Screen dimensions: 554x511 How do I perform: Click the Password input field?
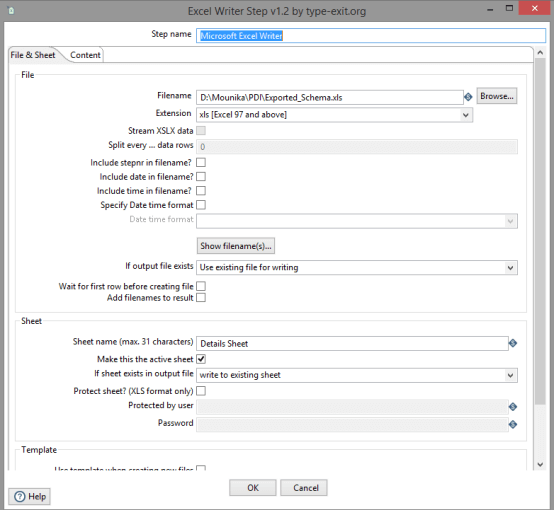(352, 424)
